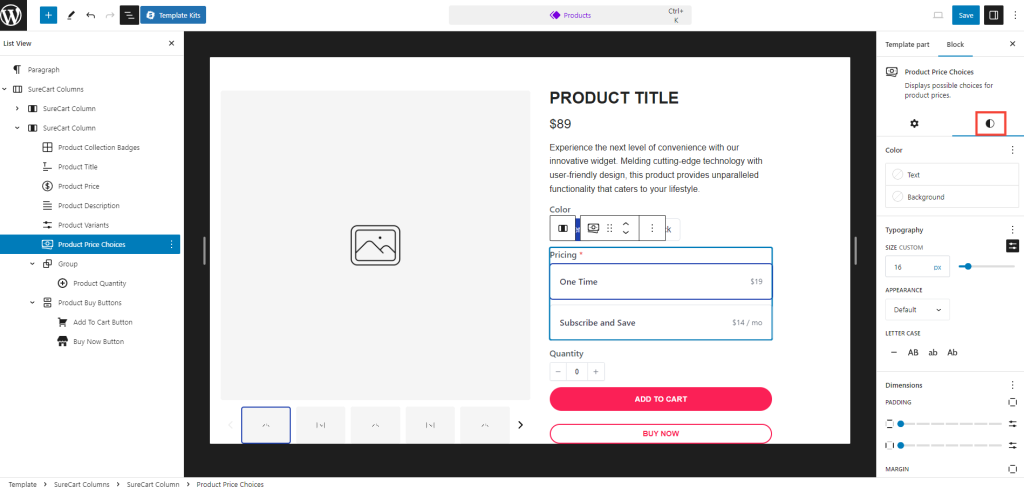Set letter case to uppercase AB
Viewport: 1024px width, 488px height.
913,353
